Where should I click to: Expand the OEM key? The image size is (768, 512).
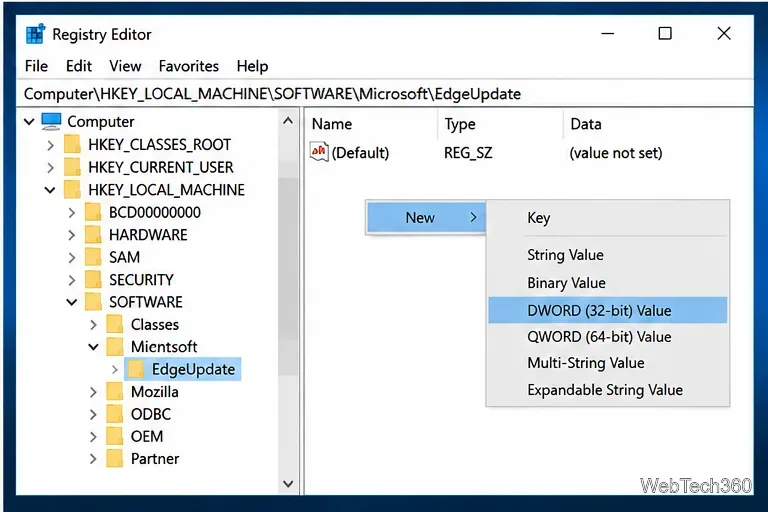[x=94, y=437]
